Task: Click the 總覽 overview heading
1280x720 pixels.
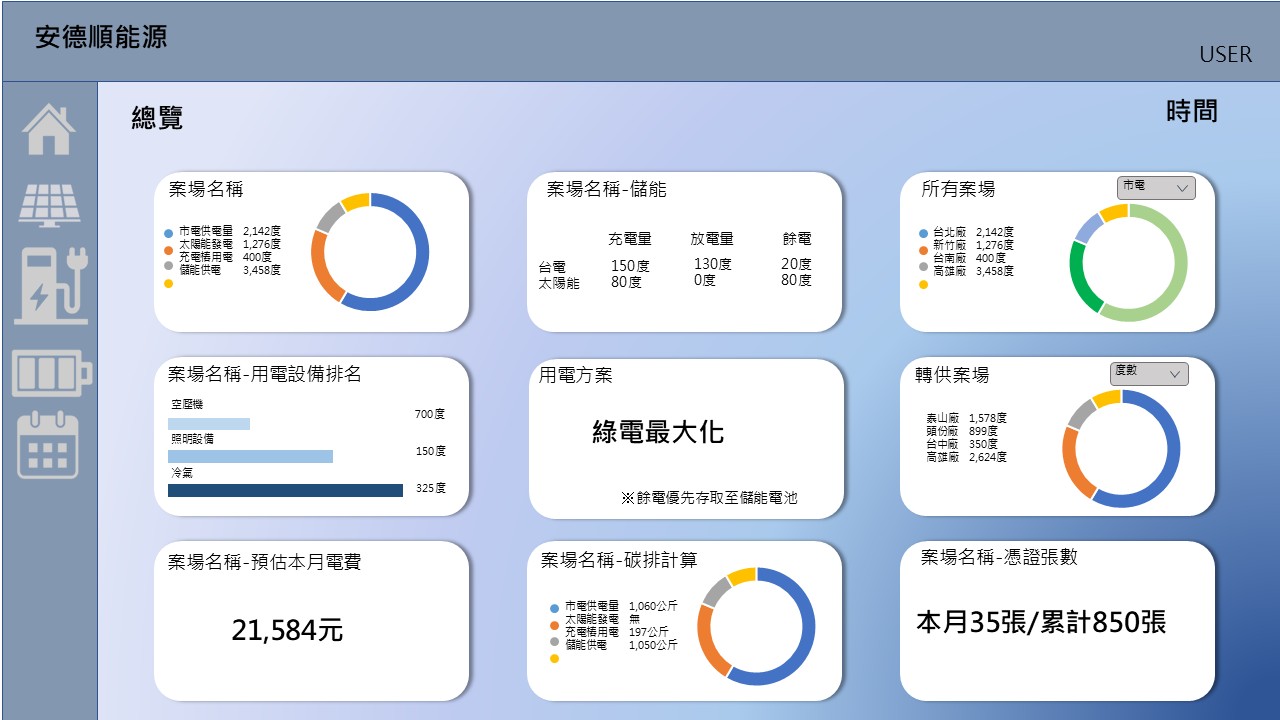Action: 157,118
